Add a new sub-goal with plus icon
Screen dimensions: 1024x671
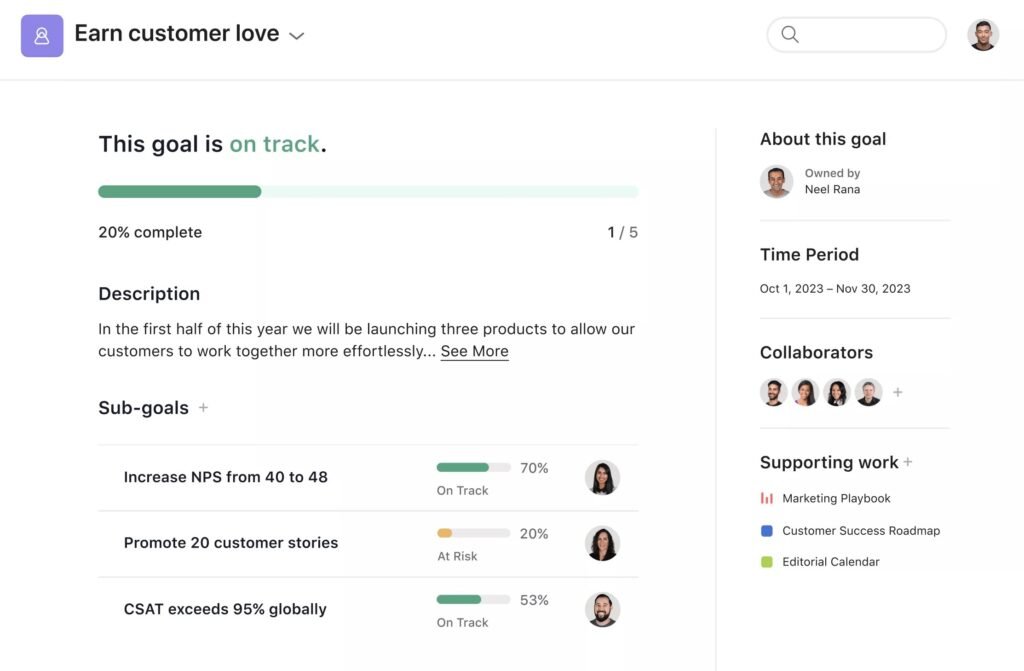203,408
